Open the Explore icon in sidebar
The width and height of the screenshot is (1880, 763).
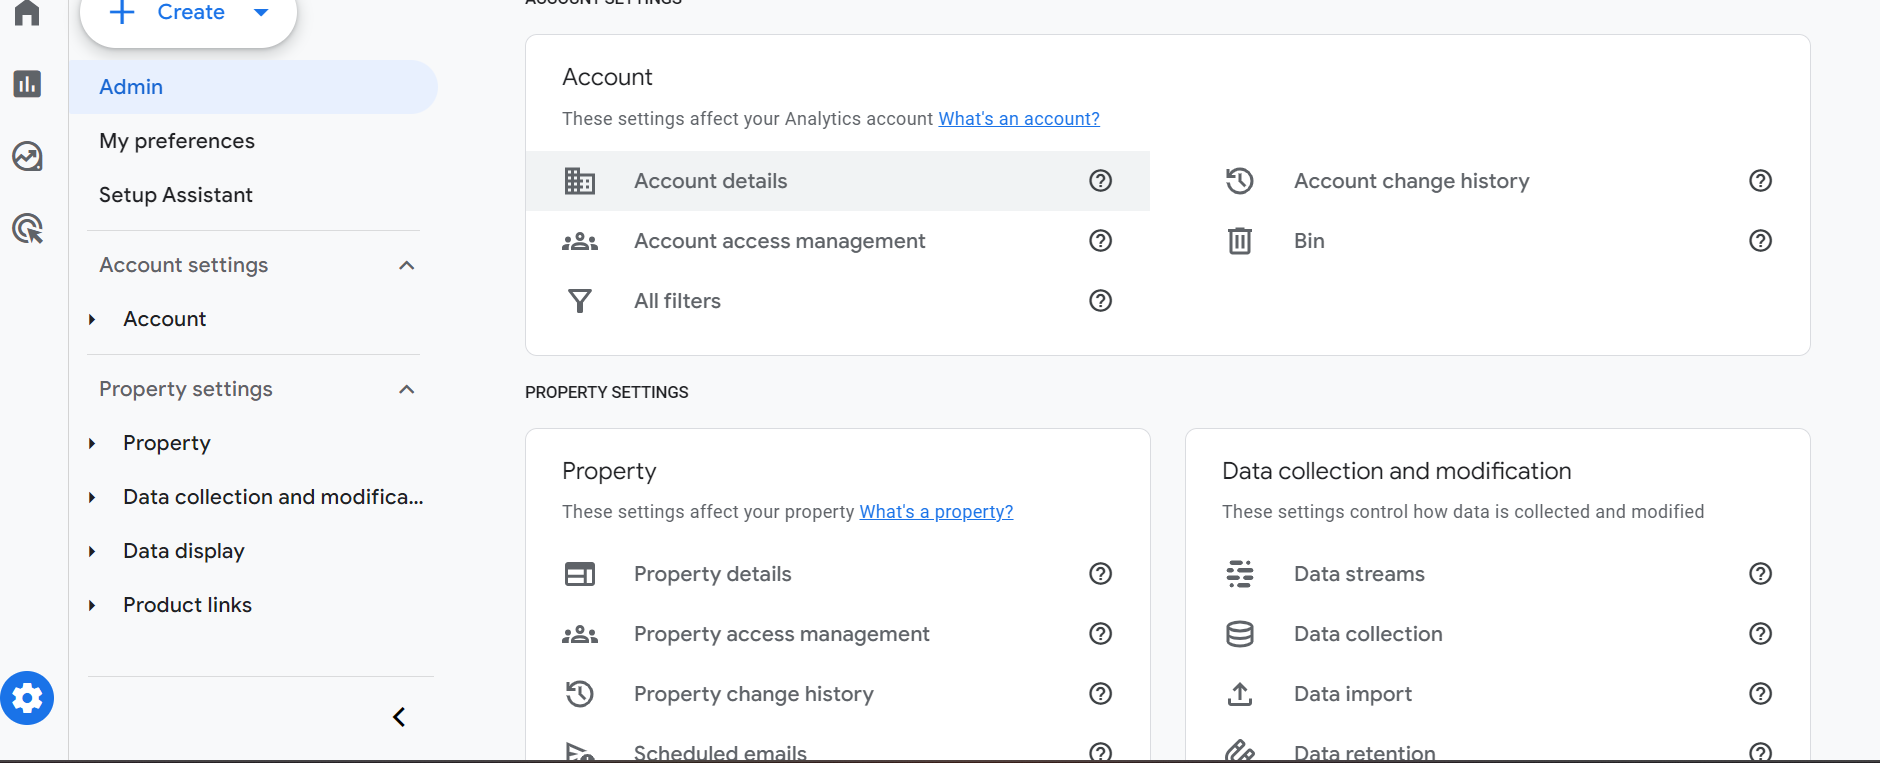point(27,156)
